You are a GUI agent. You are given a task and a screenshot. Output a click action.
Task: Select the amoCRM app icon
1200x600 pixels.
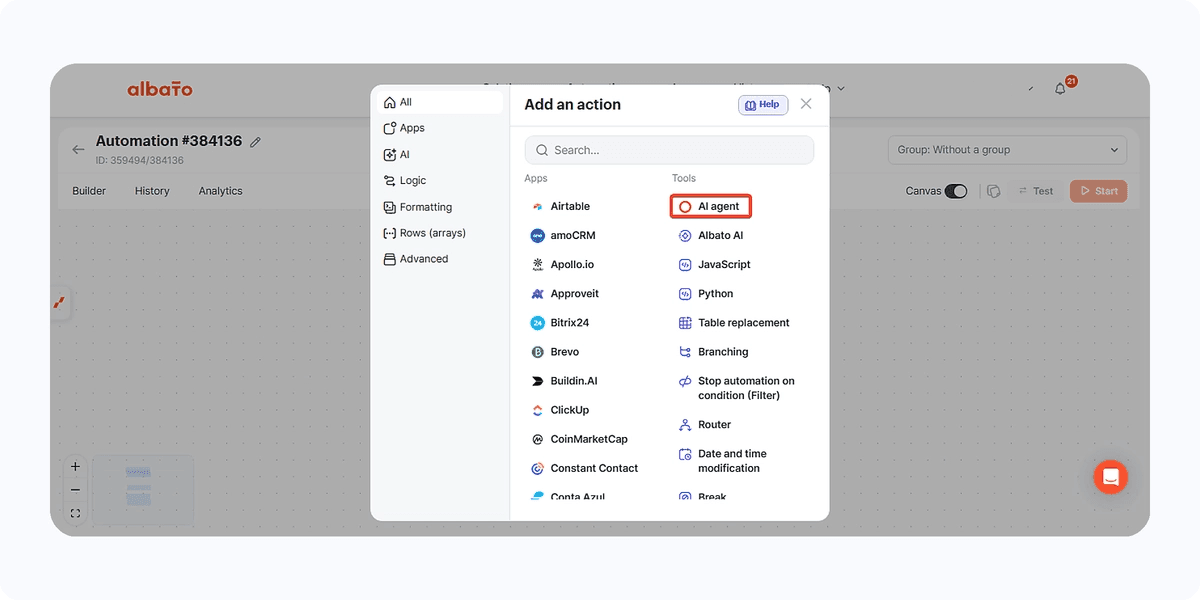(x=538, y=236)
